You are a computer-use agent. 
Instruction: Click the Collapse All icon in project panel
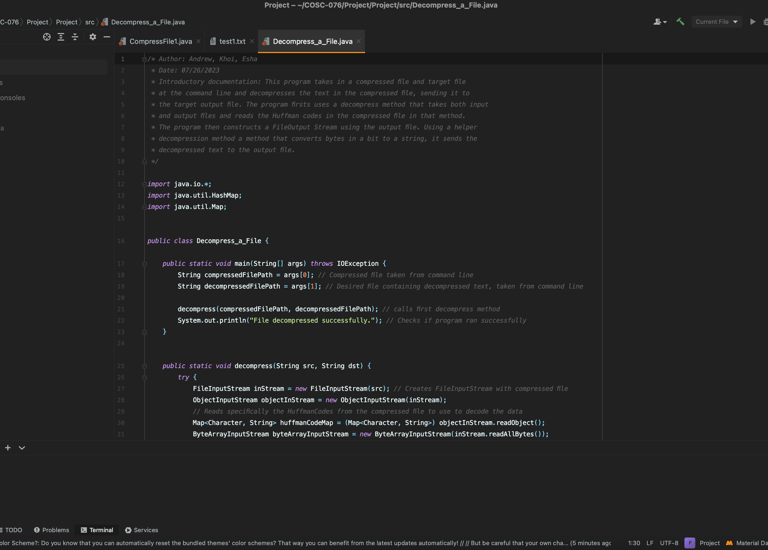pos(75,37)
